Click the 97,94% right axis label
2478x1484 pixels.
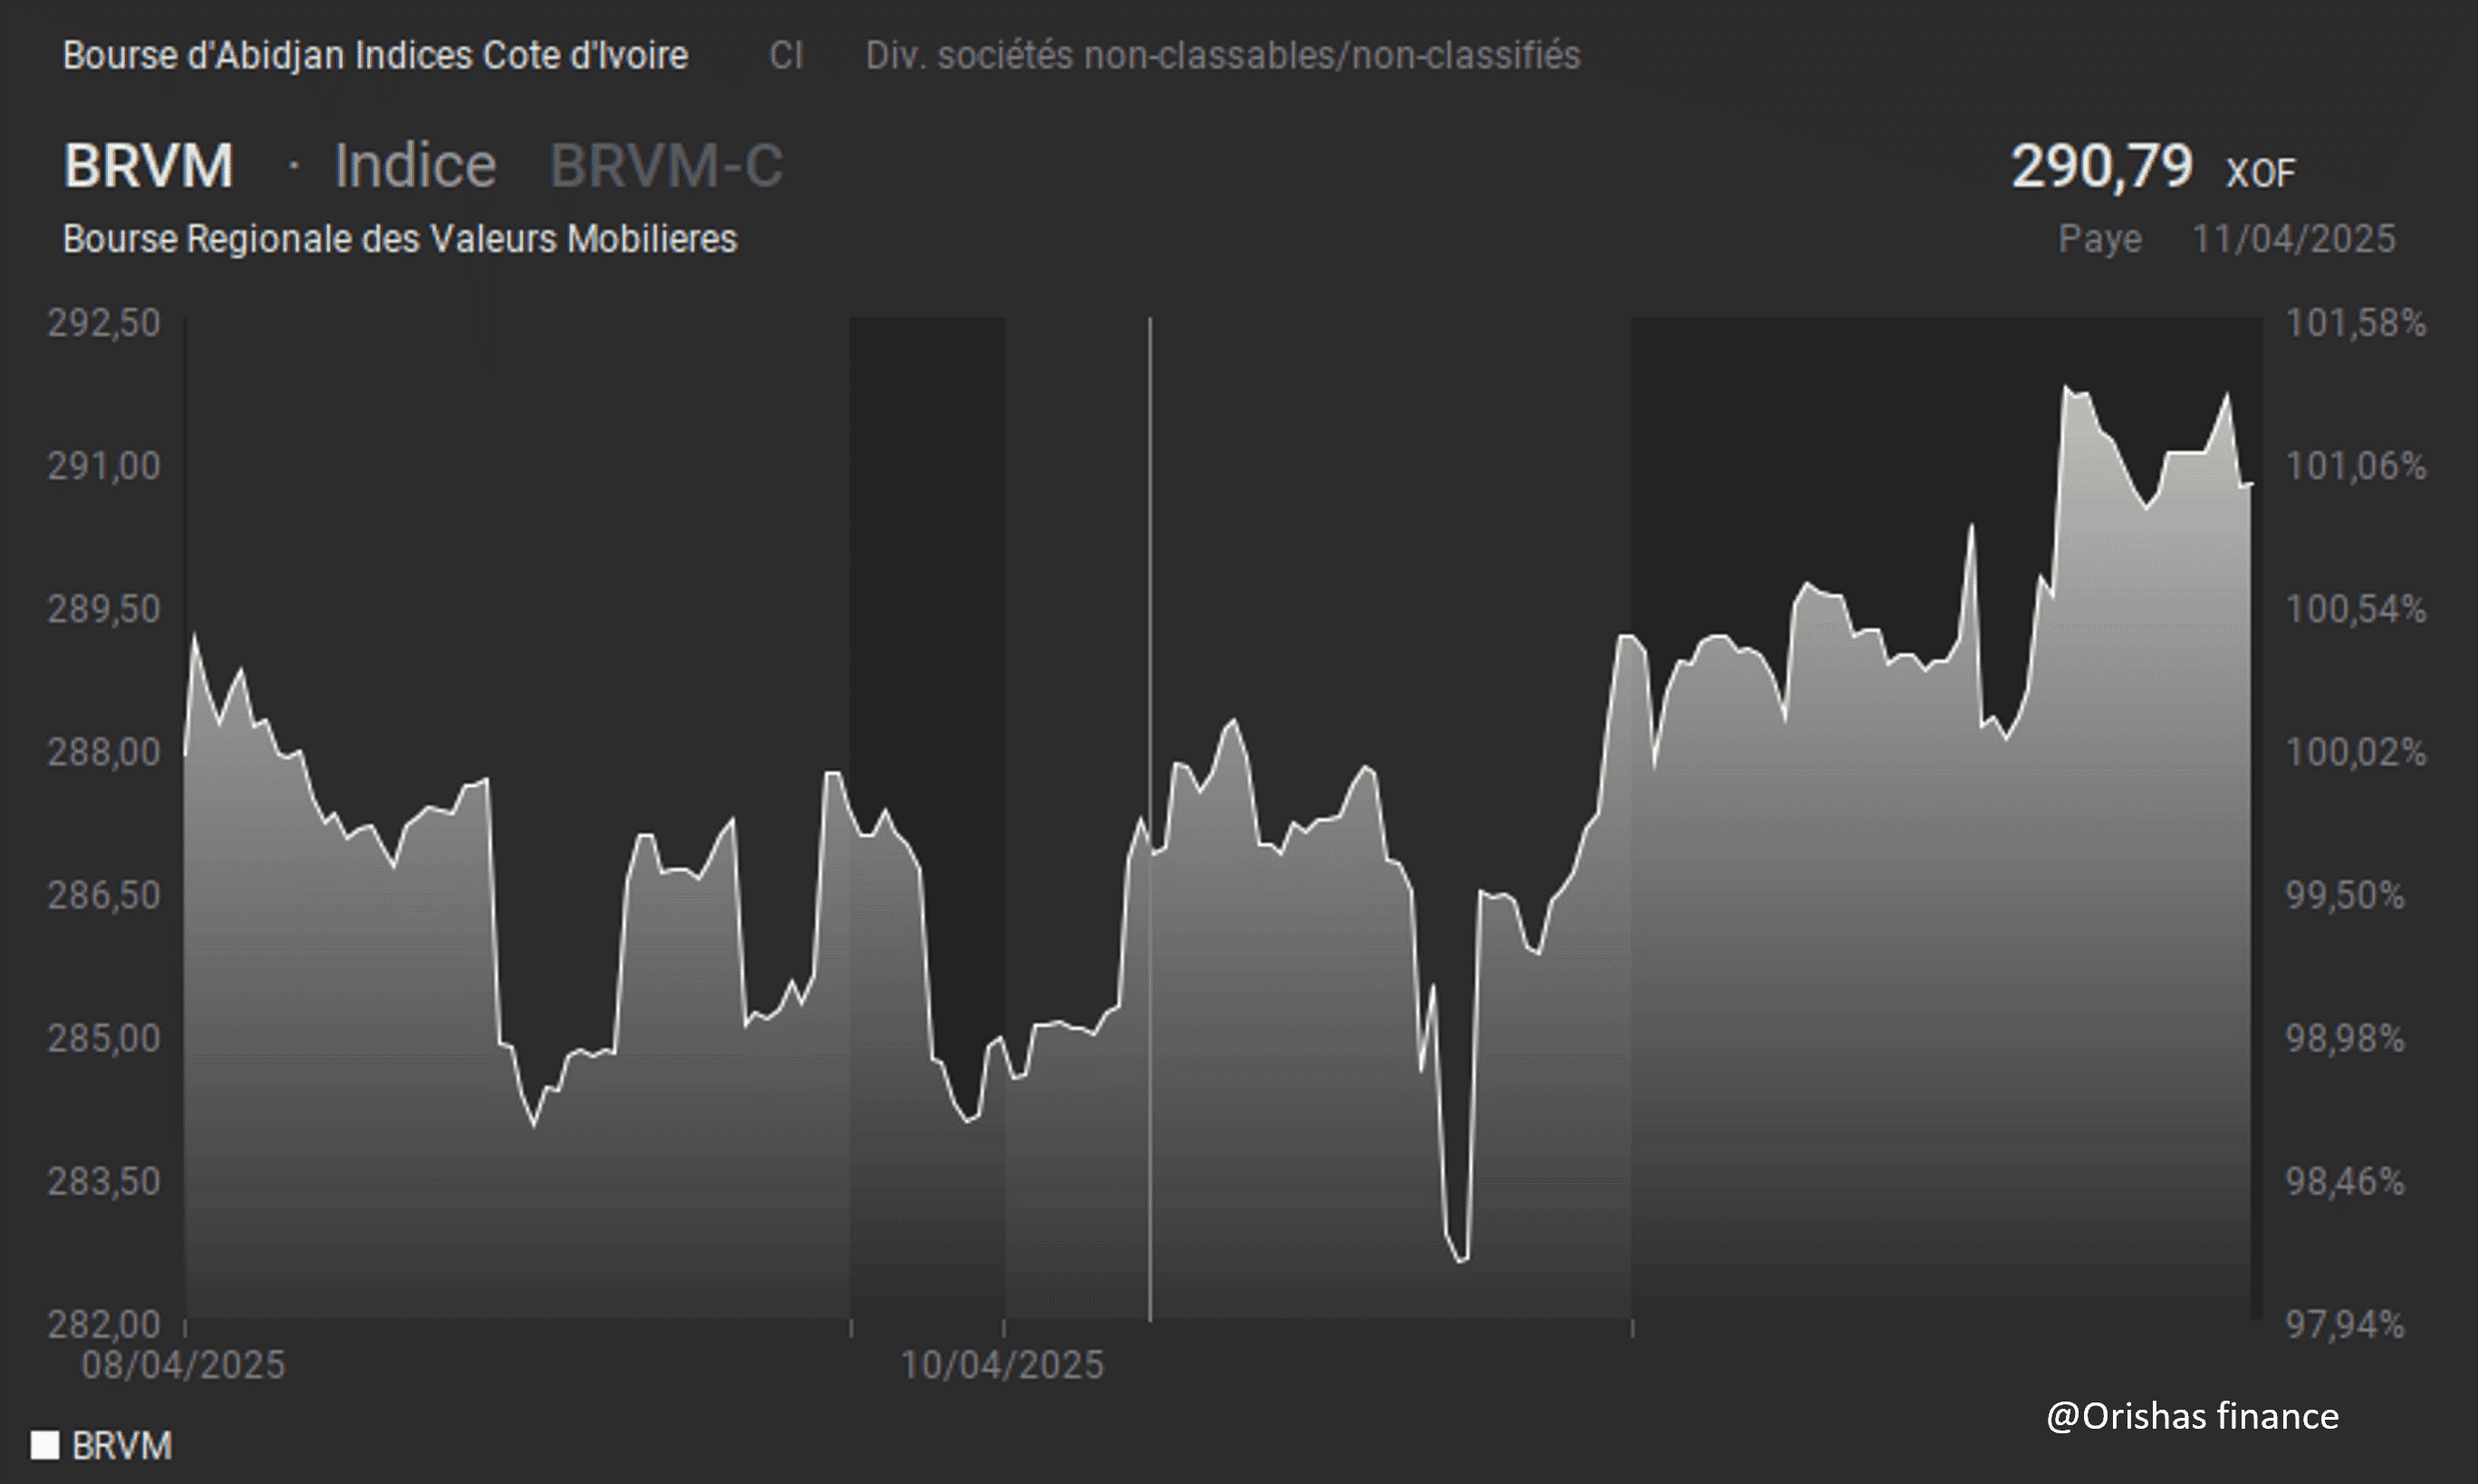click(2345, 1324)
